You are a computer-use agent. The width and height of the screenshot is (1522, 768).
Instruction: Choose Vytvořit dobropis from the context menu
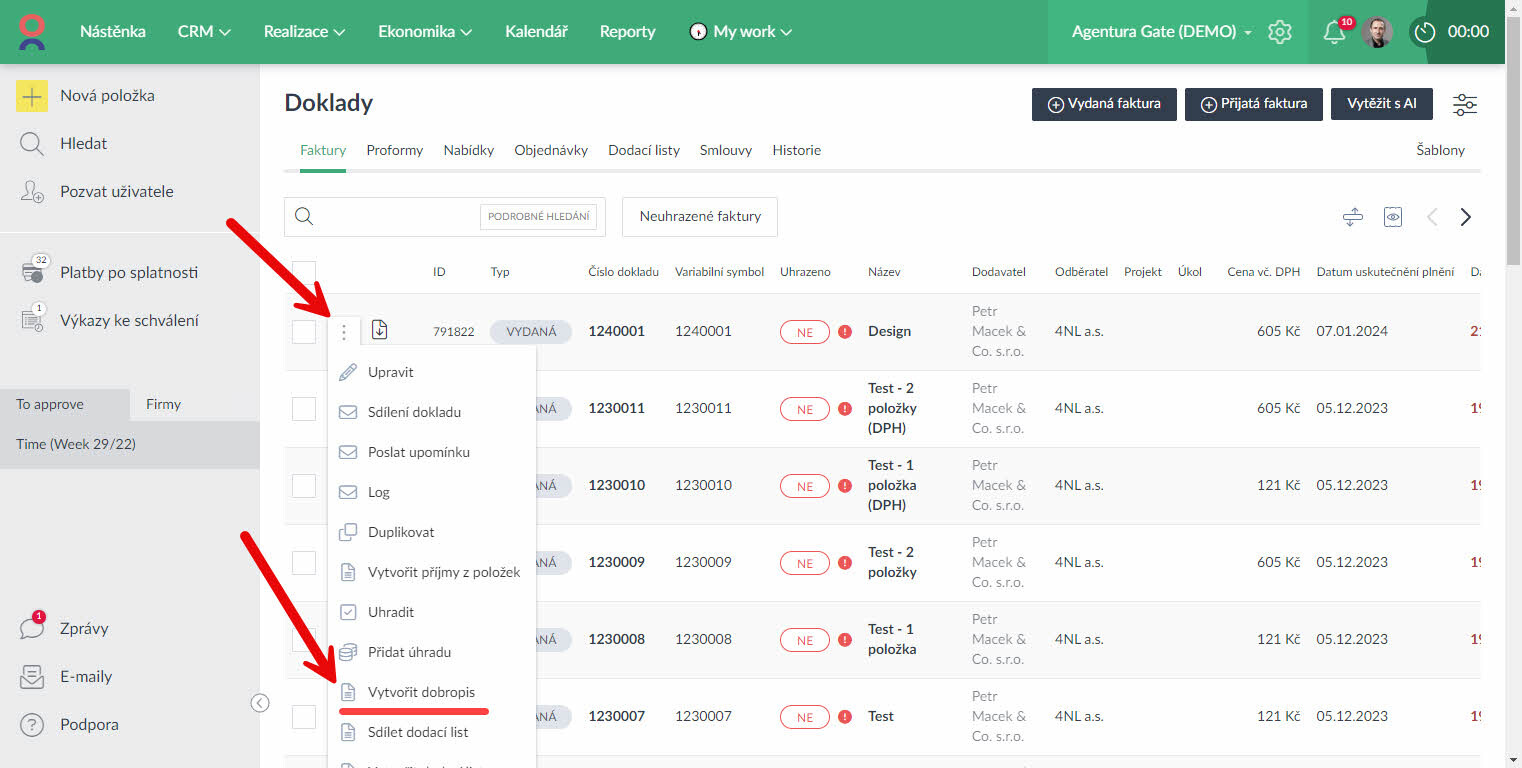click(421, 692)
